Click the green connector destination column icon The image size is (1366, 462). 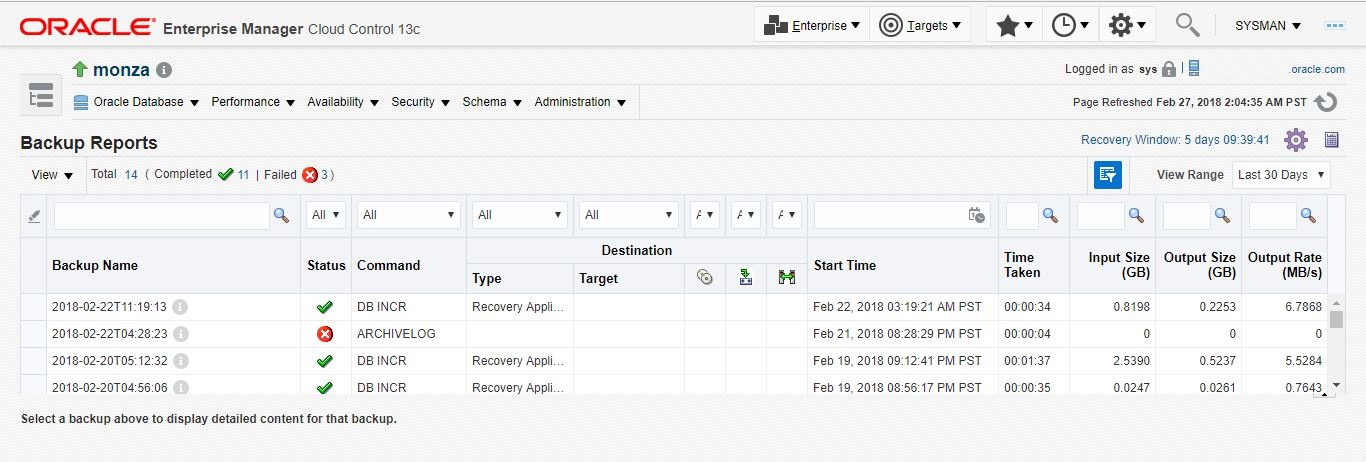[787, 278]
